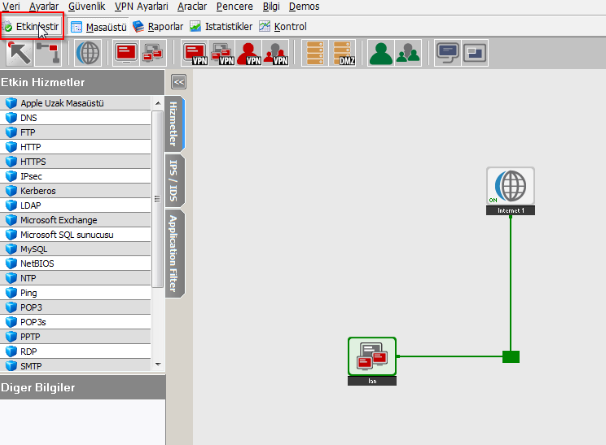Viewport: 606px width, 445px height.
Task: Click the DMZ server toolbar icon
Action: click(345, 52)
